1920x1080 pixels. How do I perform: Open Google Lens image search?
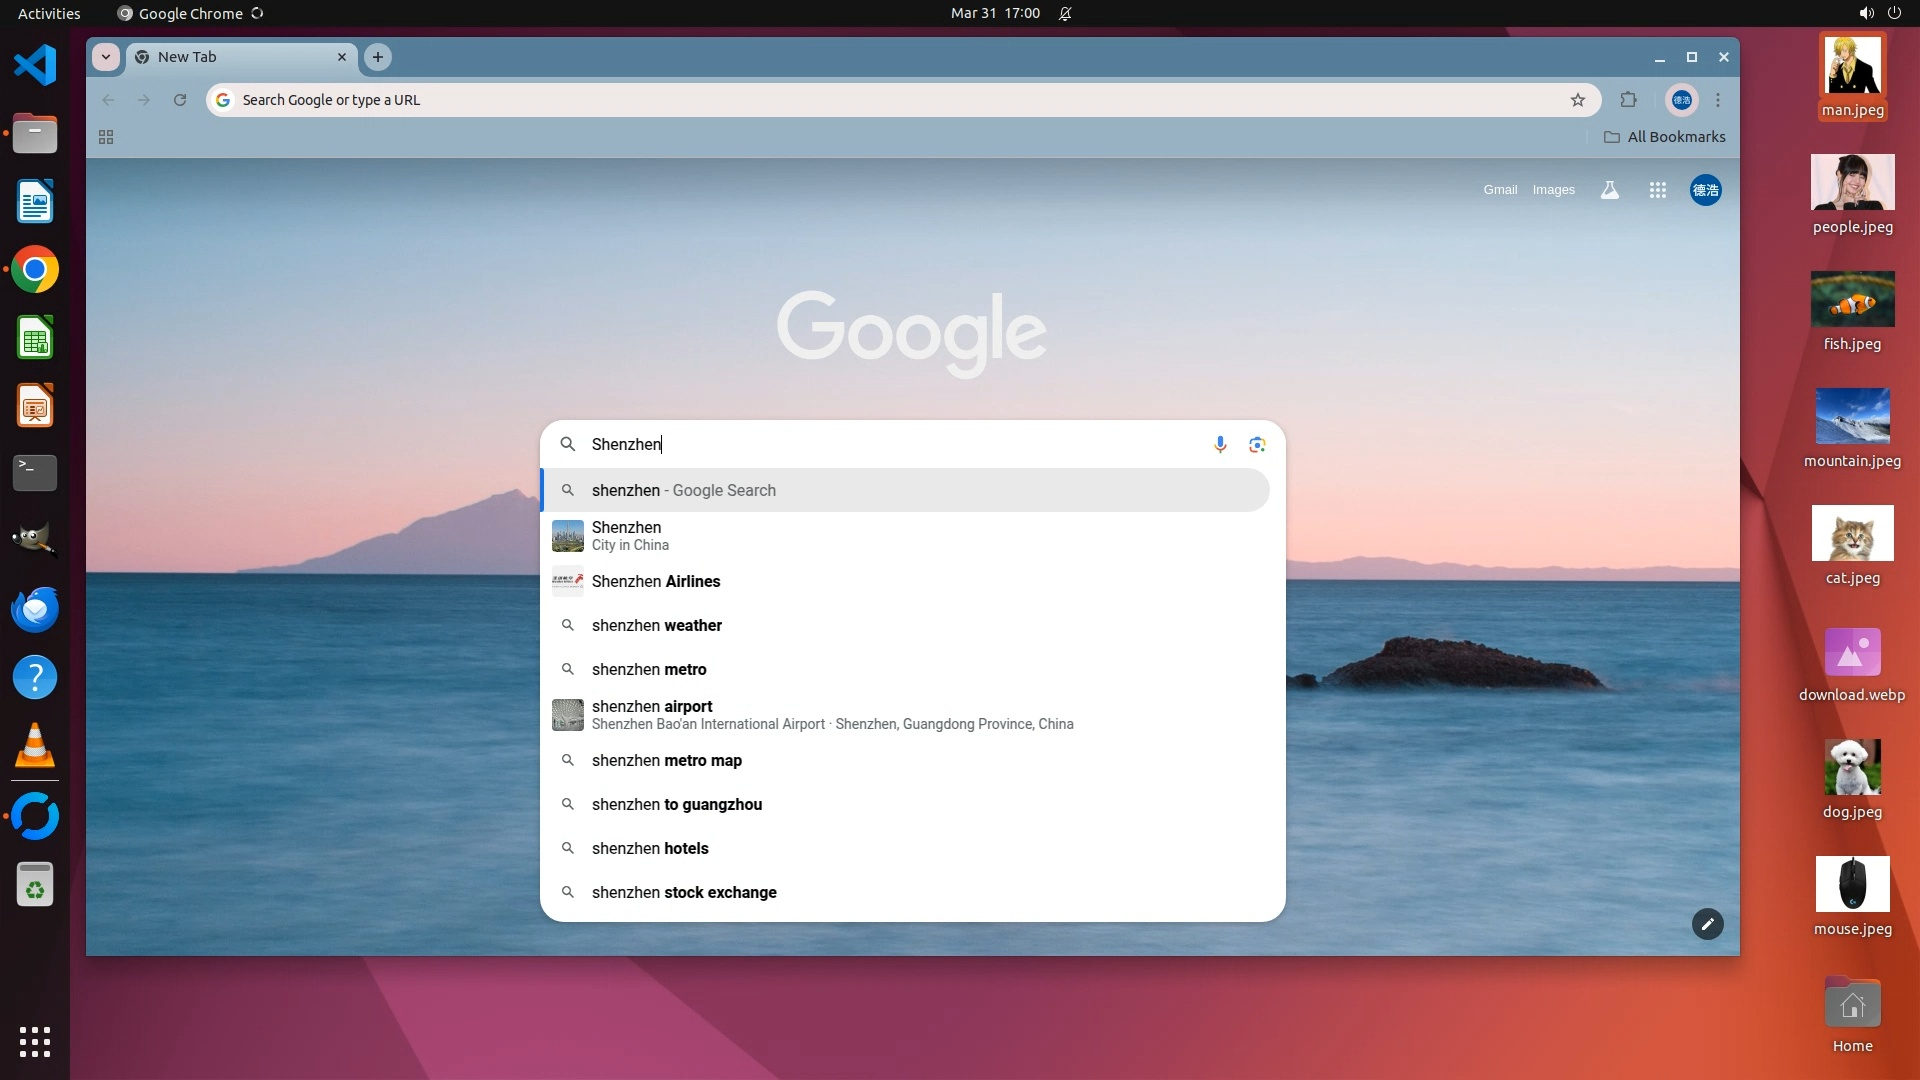pos(1257,444)
